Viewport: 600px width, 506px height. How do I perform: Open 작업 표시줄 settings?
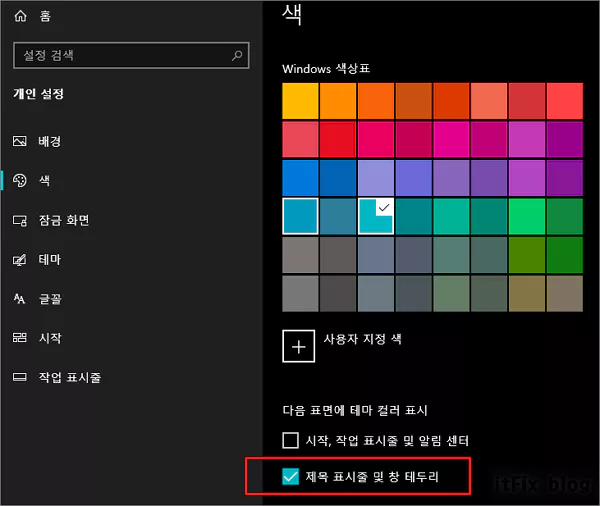(70, 377)
